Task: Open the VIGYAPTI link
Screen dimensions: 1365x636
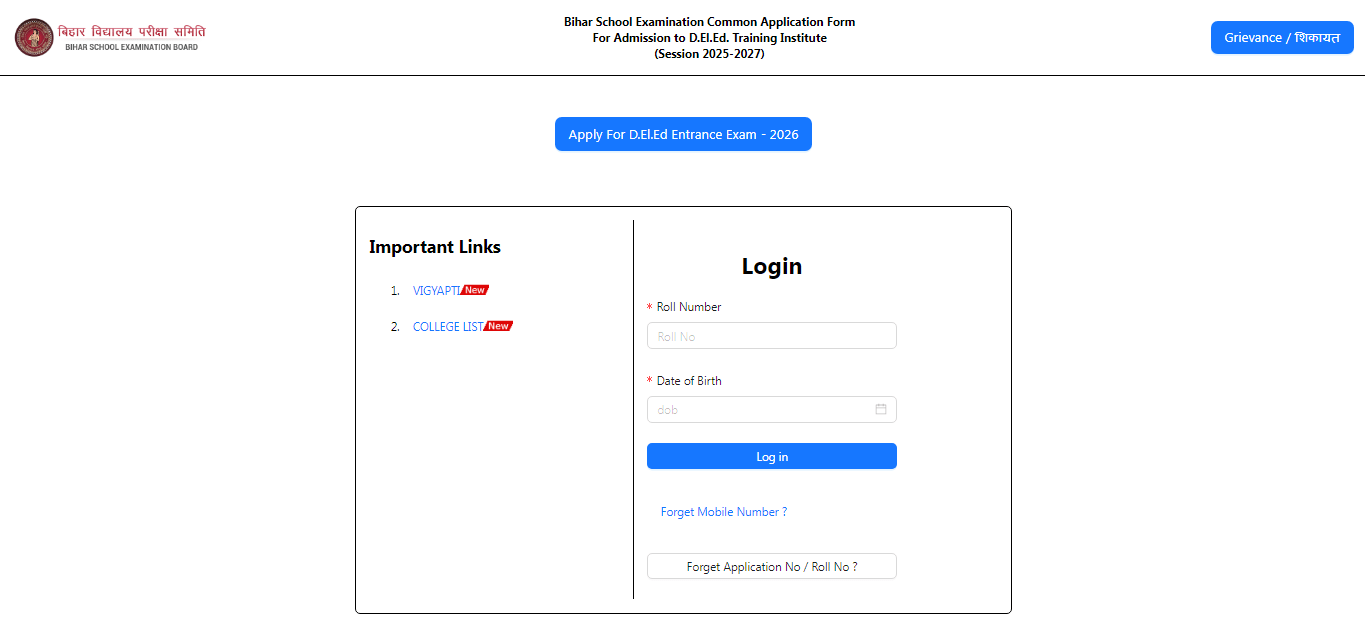Action: (436, 291)
